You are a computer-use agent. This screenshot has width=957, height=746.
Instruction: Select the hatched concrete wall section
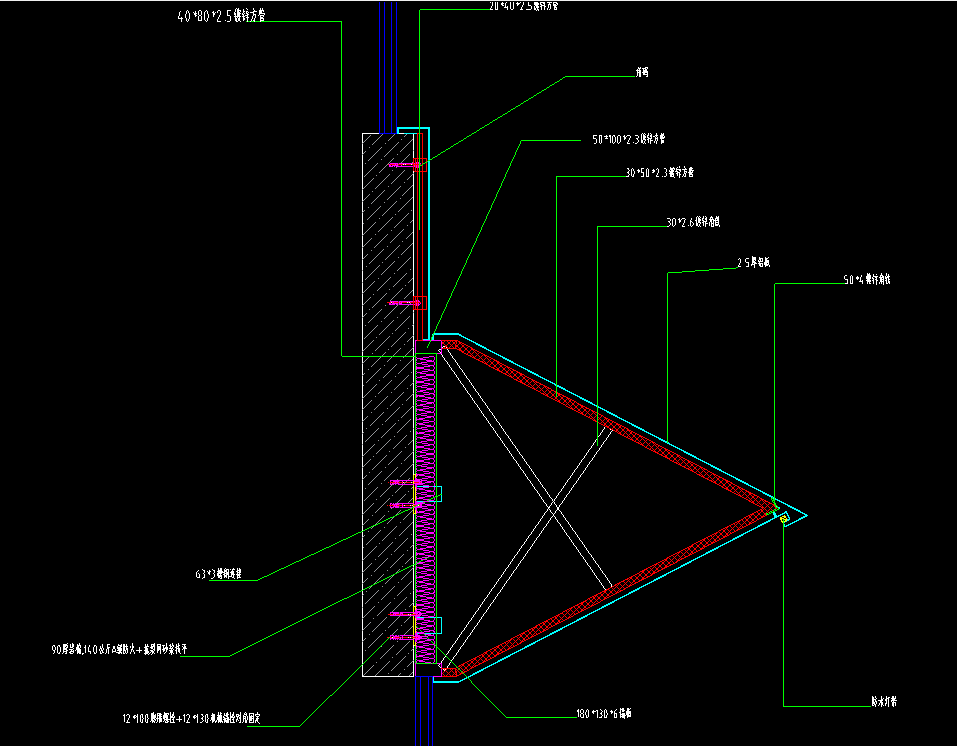(388, 405)
